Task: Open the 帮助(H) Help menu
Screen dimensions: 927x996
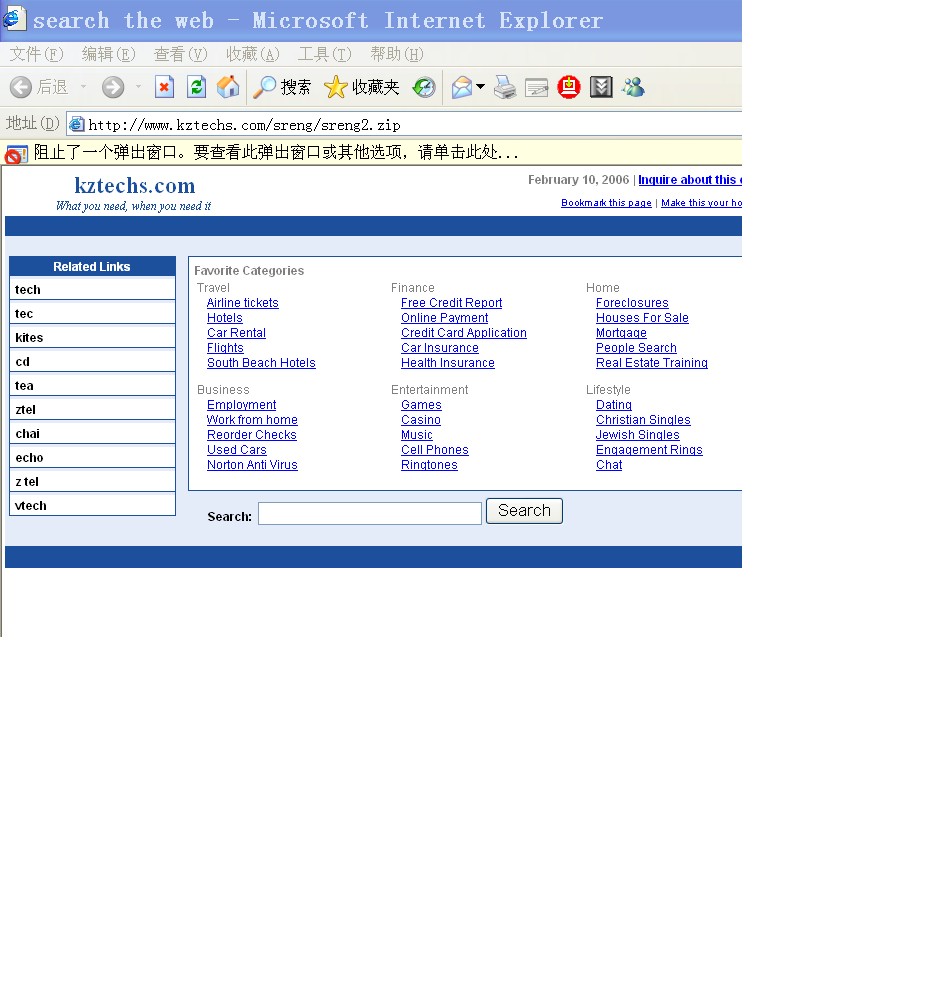Action: [397, 55]
